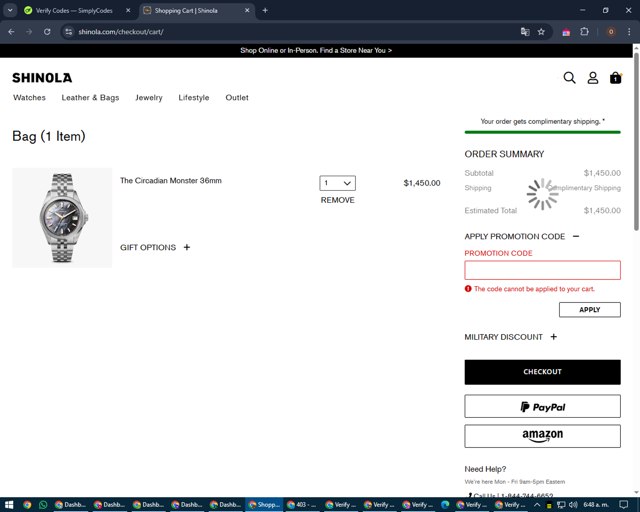
Task: Open the shopping bag icon
Action: click(616, 78)
